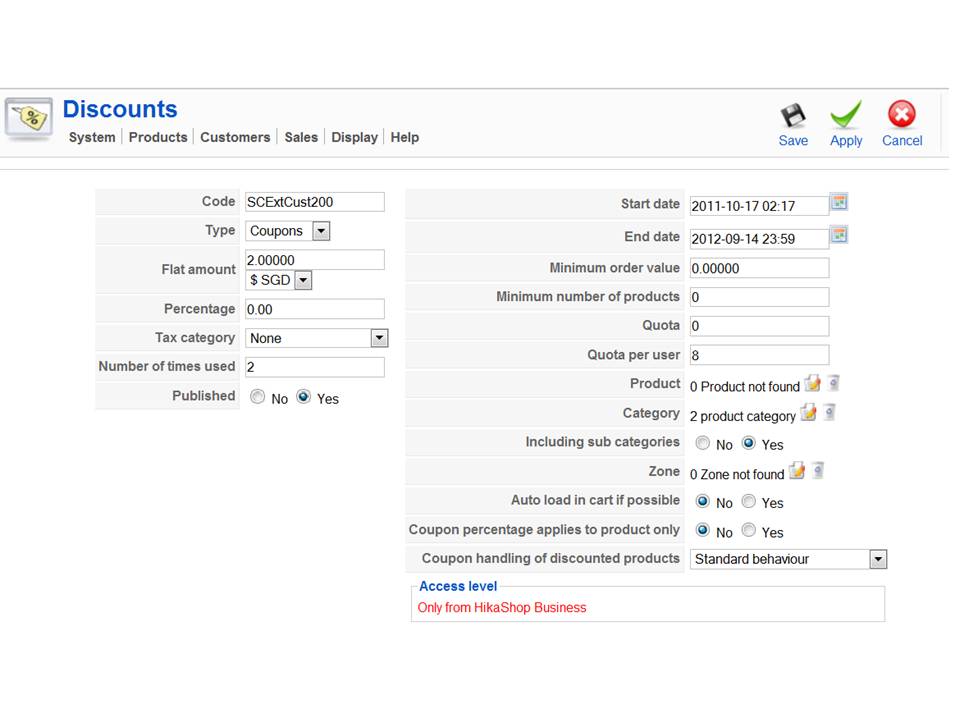Click the delete icon in Zone row
The image size is (960, 720).
pyautogui.click(x=818, y=471)
